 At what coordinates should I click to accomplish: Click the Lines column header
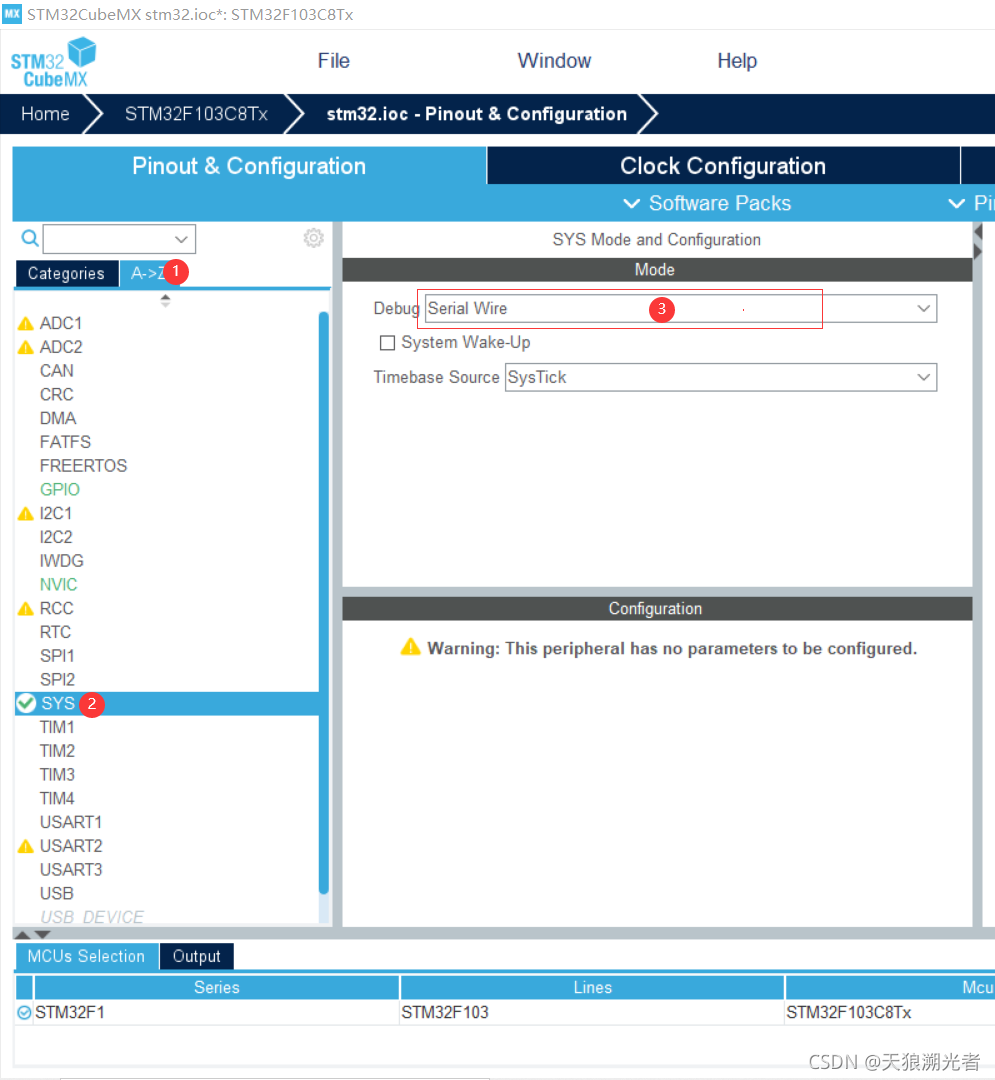592,987
